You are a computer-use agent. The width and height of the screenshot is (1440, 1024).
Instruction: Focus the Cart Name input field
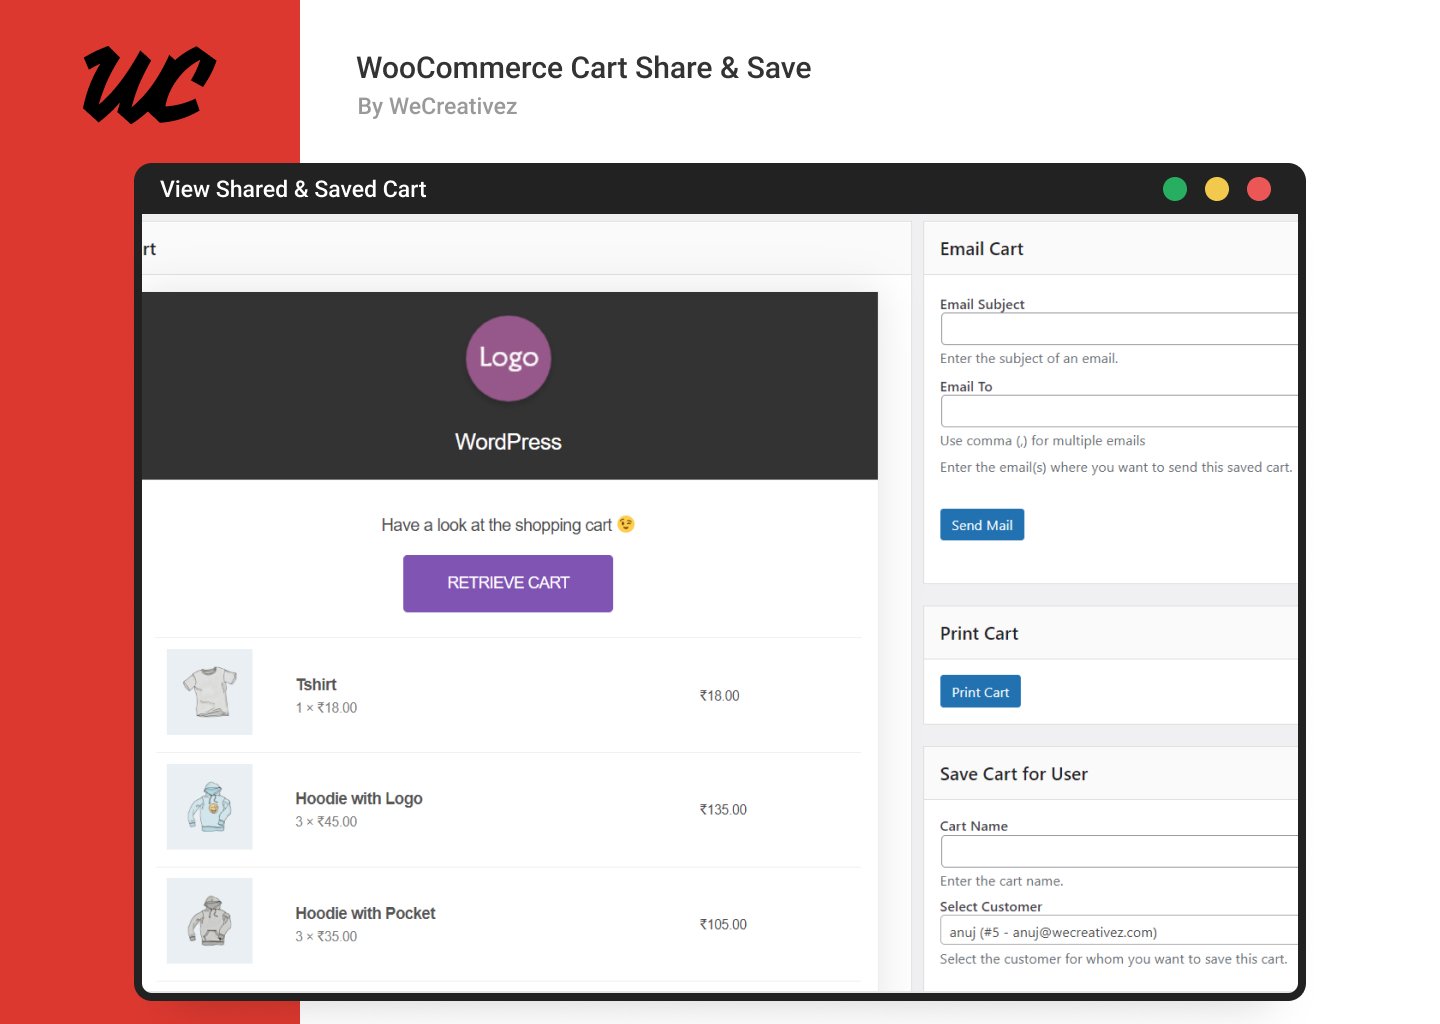(x=1119, y=851)
